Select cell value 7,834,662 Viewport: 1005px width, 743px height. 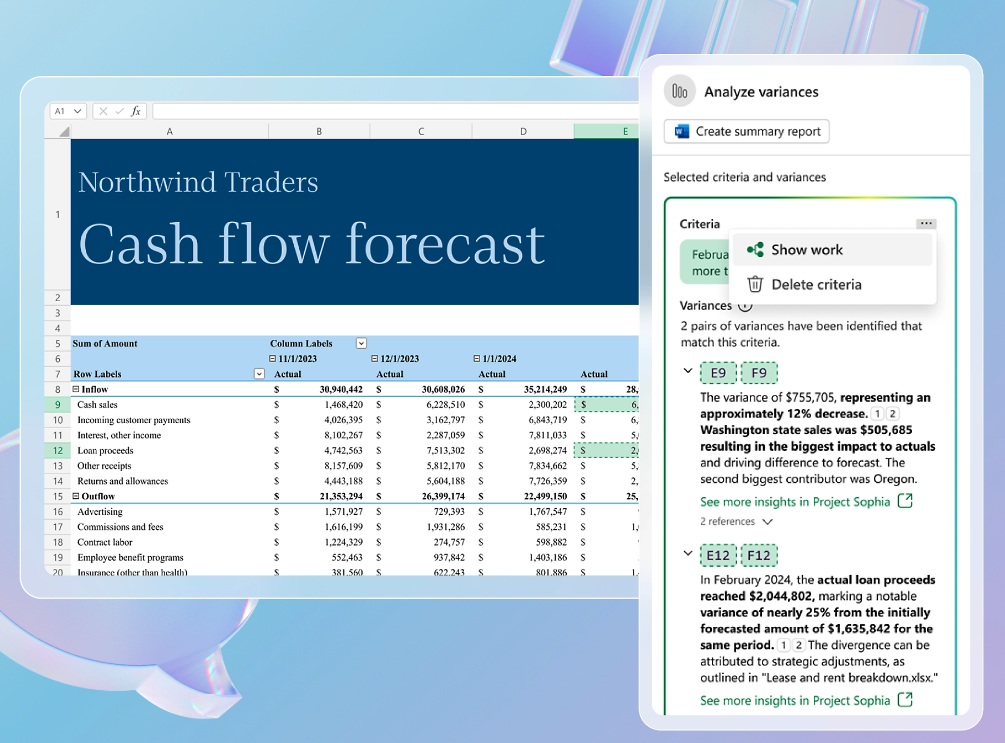(x=548, y=466)
